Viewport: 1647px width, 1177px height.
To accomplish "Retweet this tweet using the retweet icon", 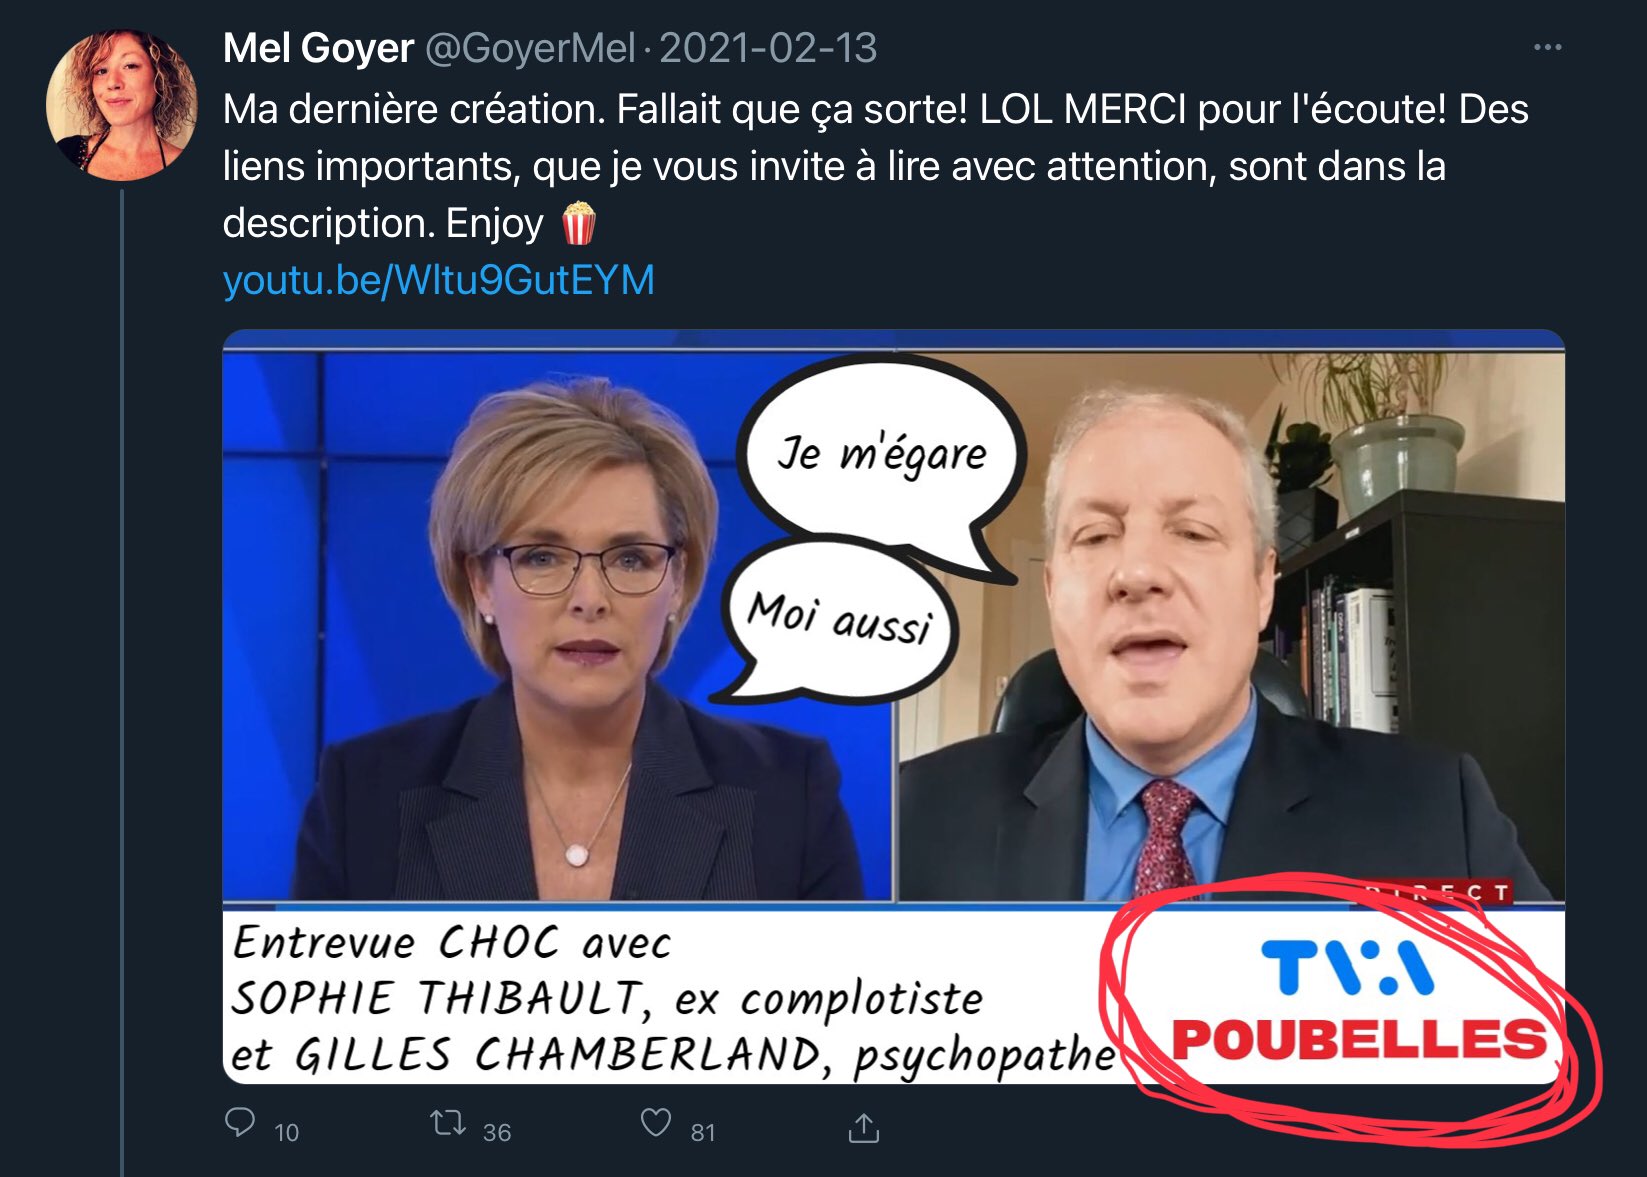I will click(448, 1124).
